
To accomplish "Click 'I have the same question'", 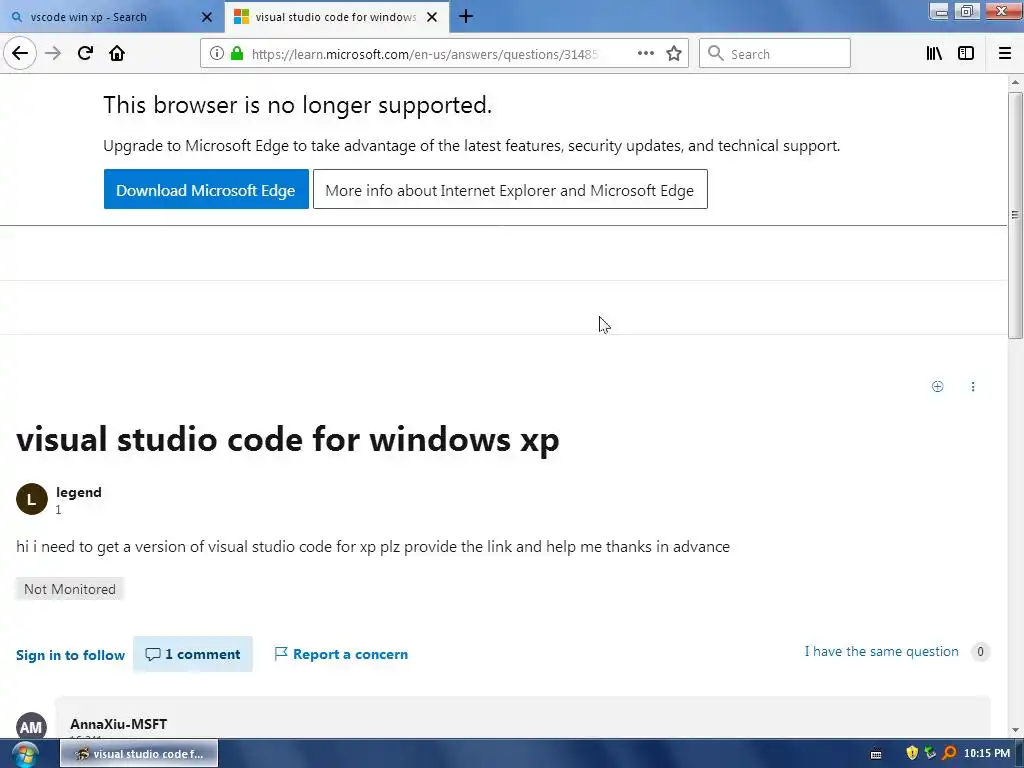I will point(882,651).
